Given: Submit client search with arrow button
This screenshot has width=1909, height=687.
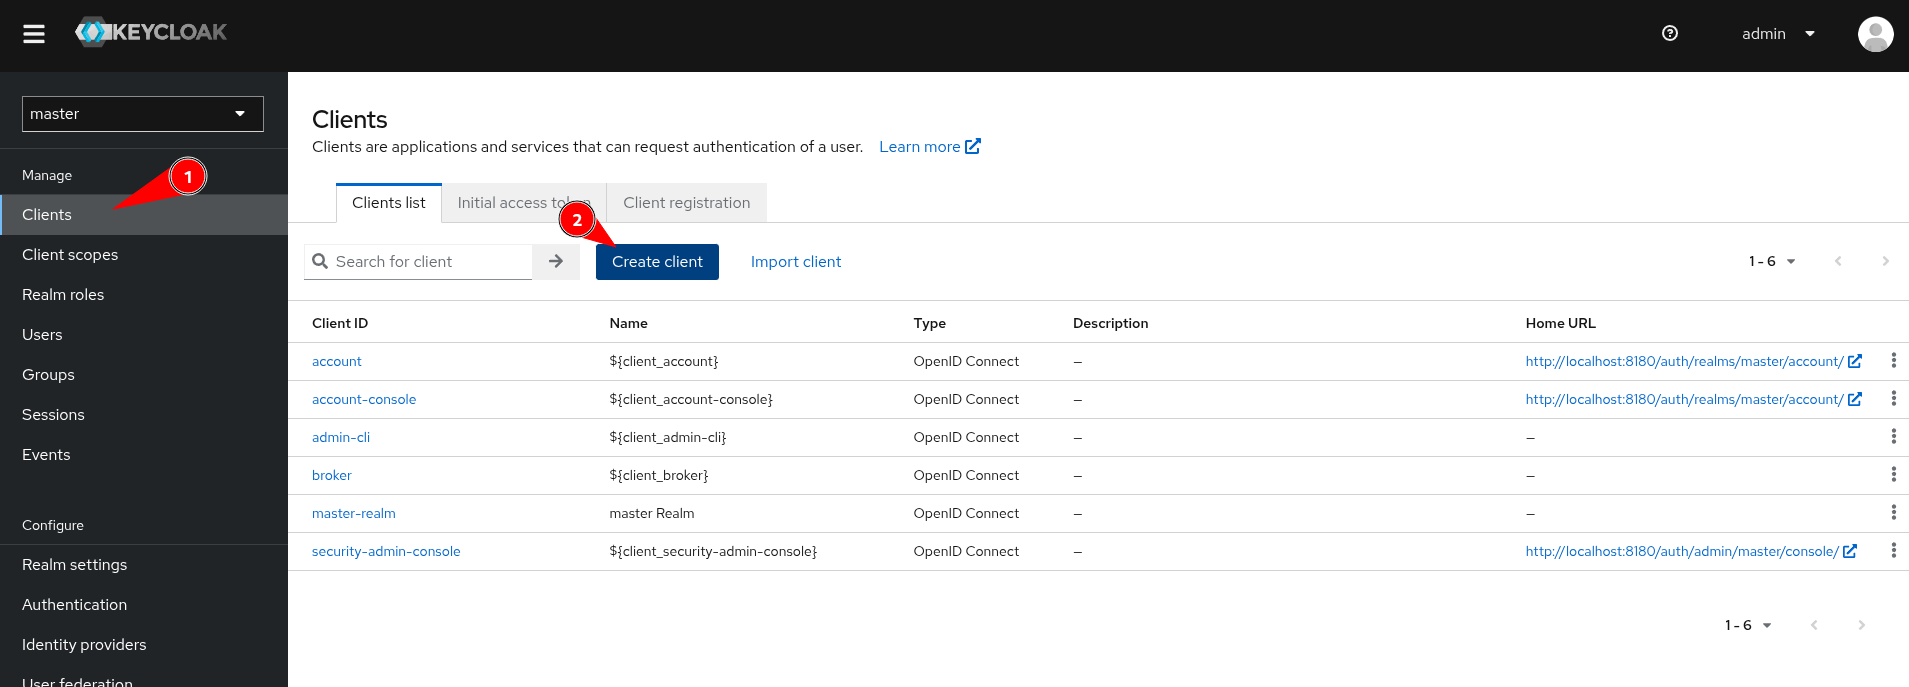Looking at the screenshot, I should [x=556, y=261].
